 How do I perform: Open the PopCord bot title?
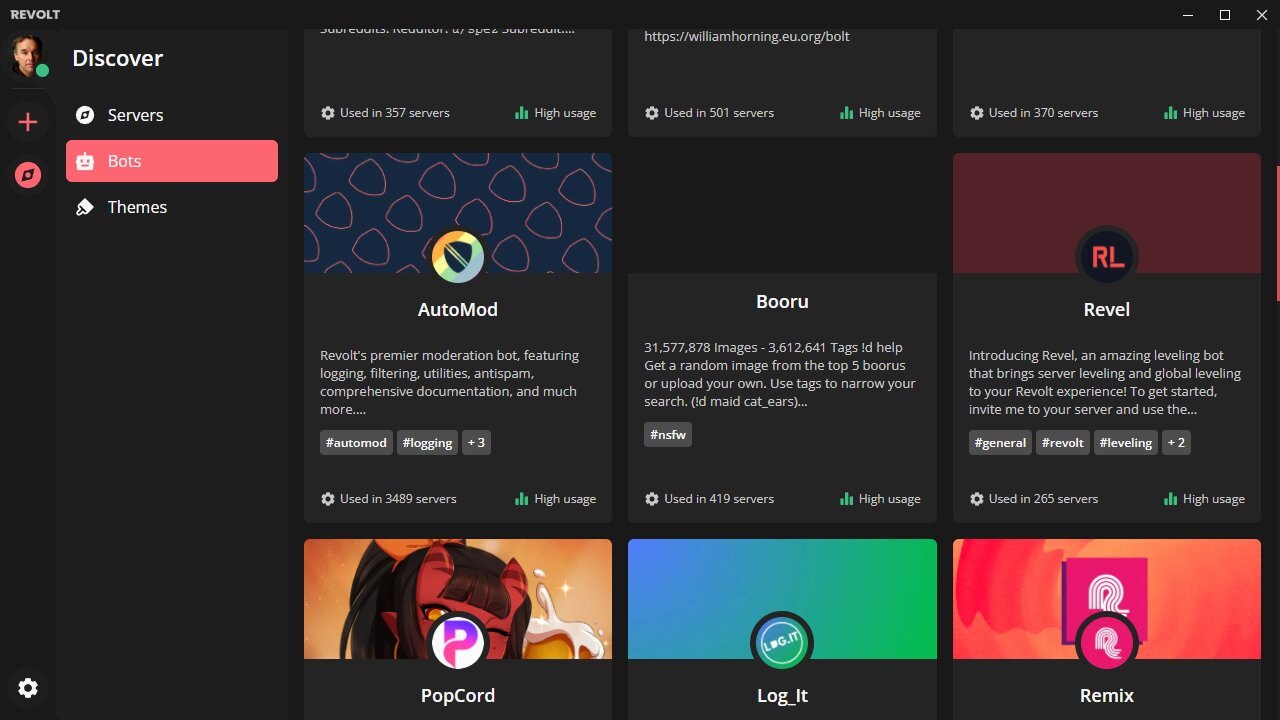(x=458, y=696)
